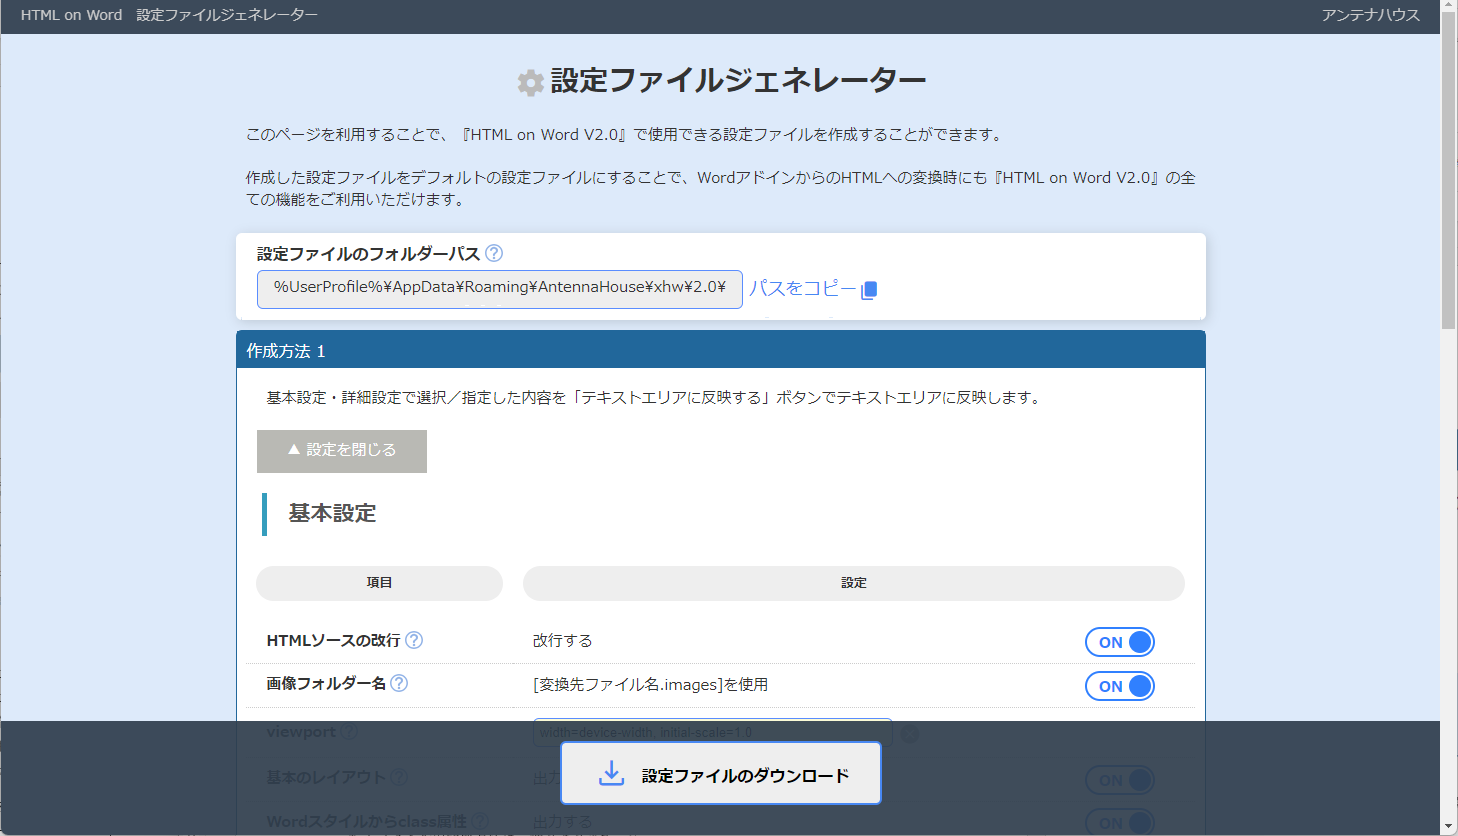Click 設定ファイルのフォルダーパス label

pyautogui.click(x=368, y=253)
